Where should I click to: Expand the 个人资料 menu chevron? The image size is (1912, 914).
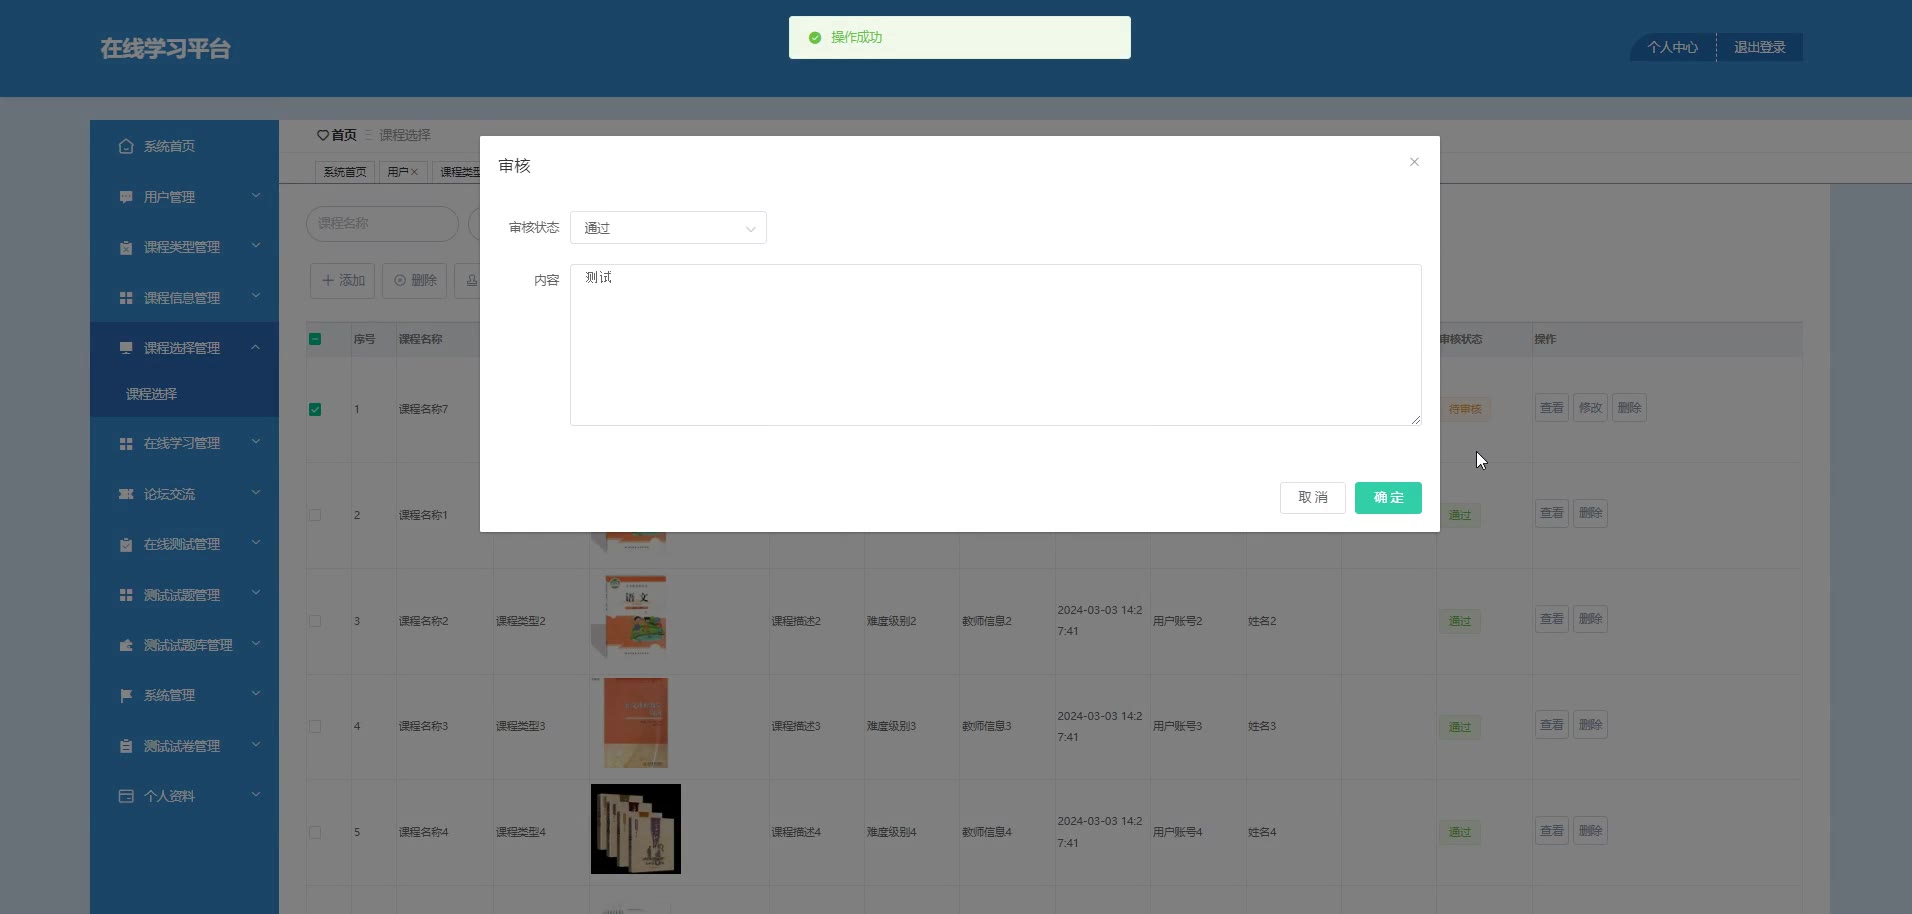point(256,795)
